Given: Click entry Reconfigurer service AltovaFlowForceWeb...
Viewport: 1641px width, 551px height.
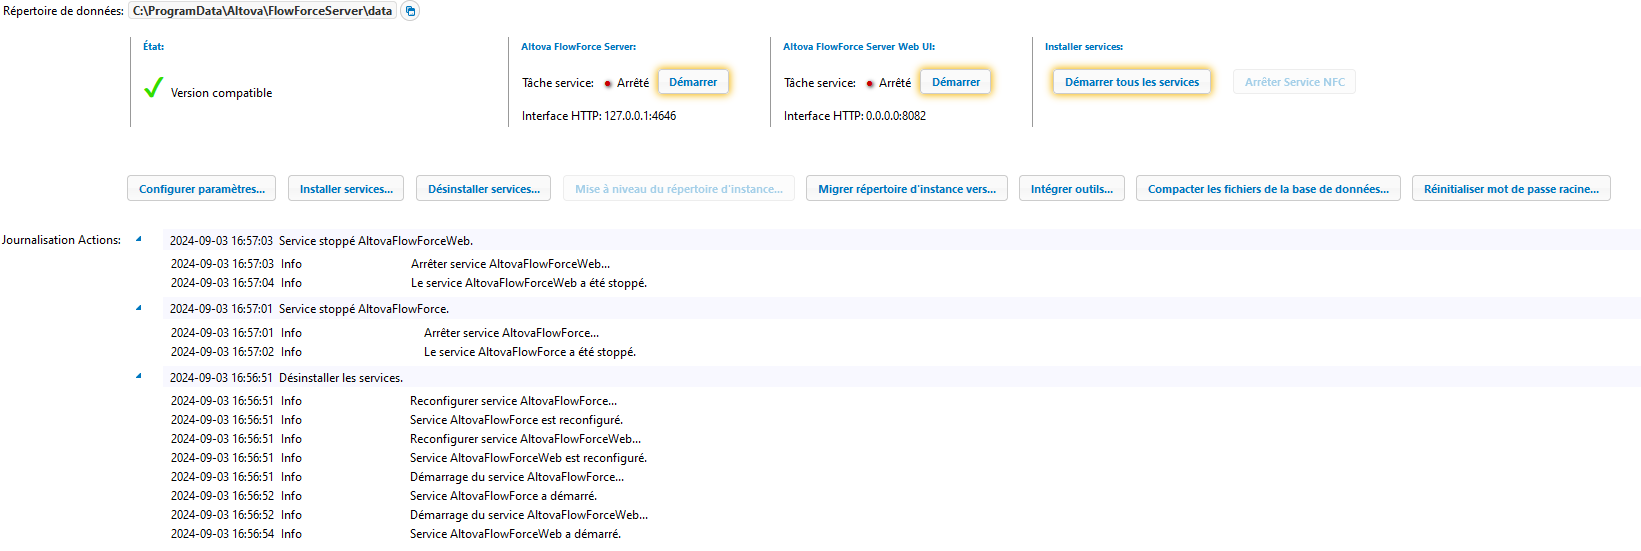Looking at the screenshot, I should coord(525,439).
